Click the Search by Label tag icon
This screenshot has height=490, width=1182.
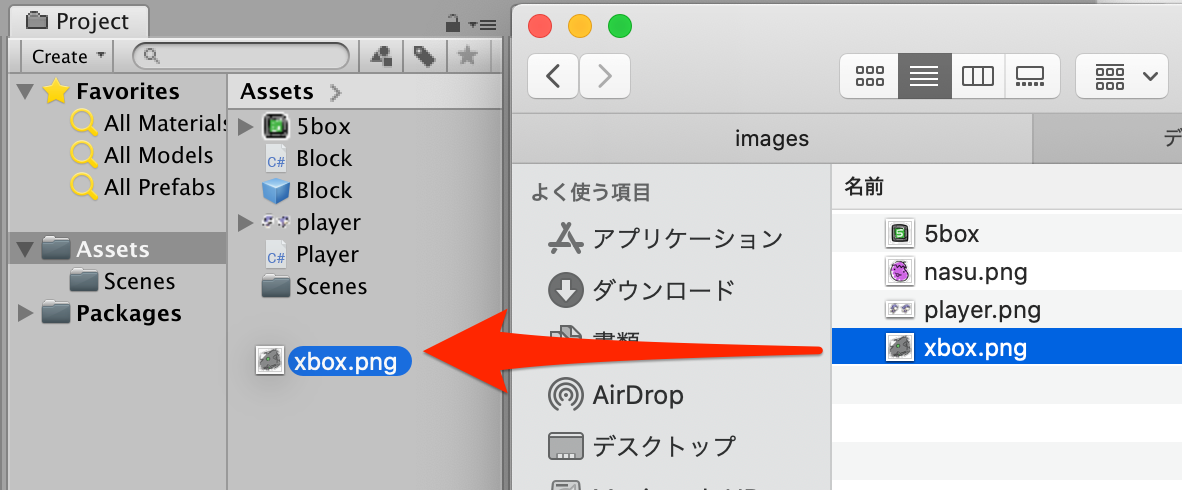pyautogui.click(x=424, y=56)
